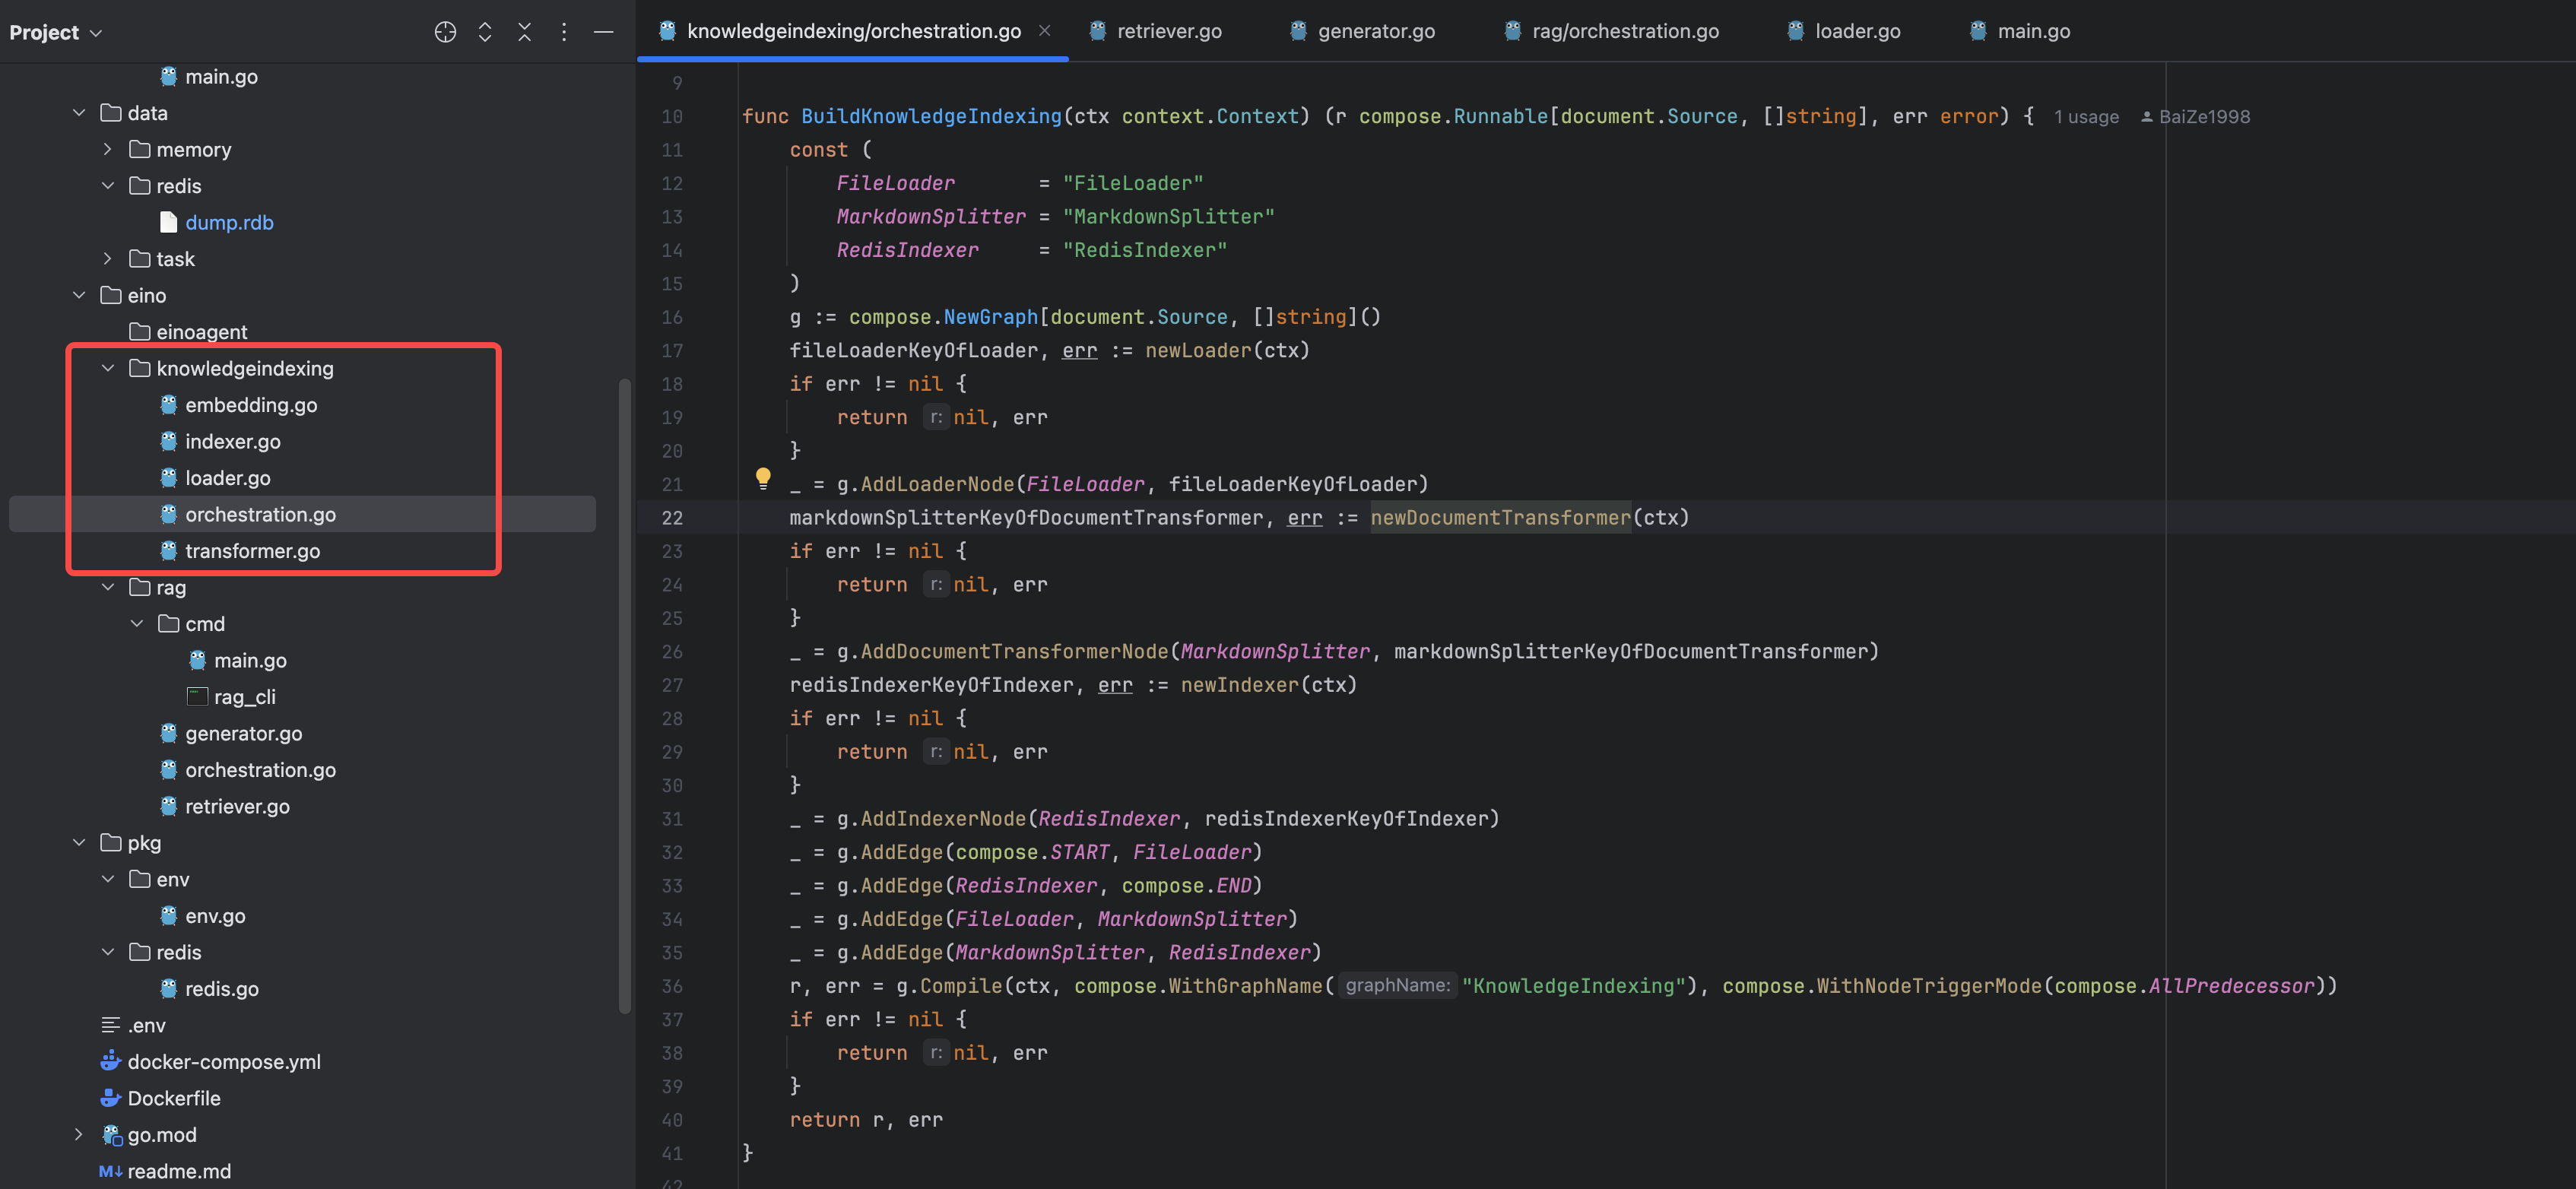
Task: Expand the memory folder
Action: [x=107, y=149]
